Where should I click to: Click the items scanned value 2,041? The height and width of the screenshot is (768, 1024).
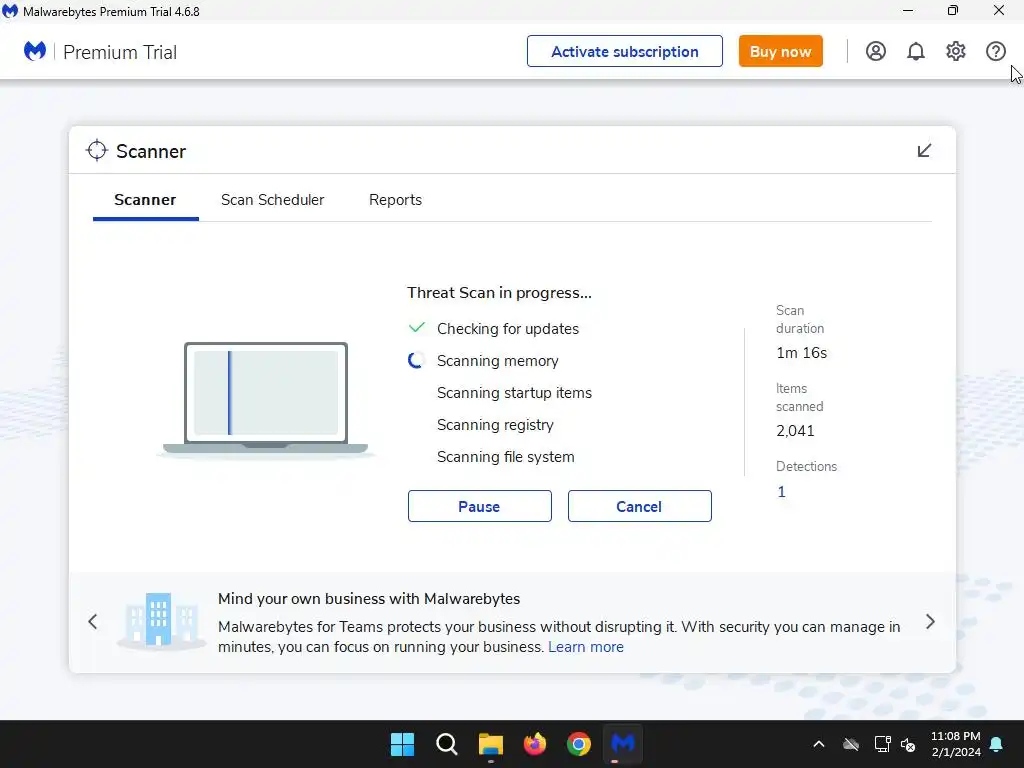795,431
